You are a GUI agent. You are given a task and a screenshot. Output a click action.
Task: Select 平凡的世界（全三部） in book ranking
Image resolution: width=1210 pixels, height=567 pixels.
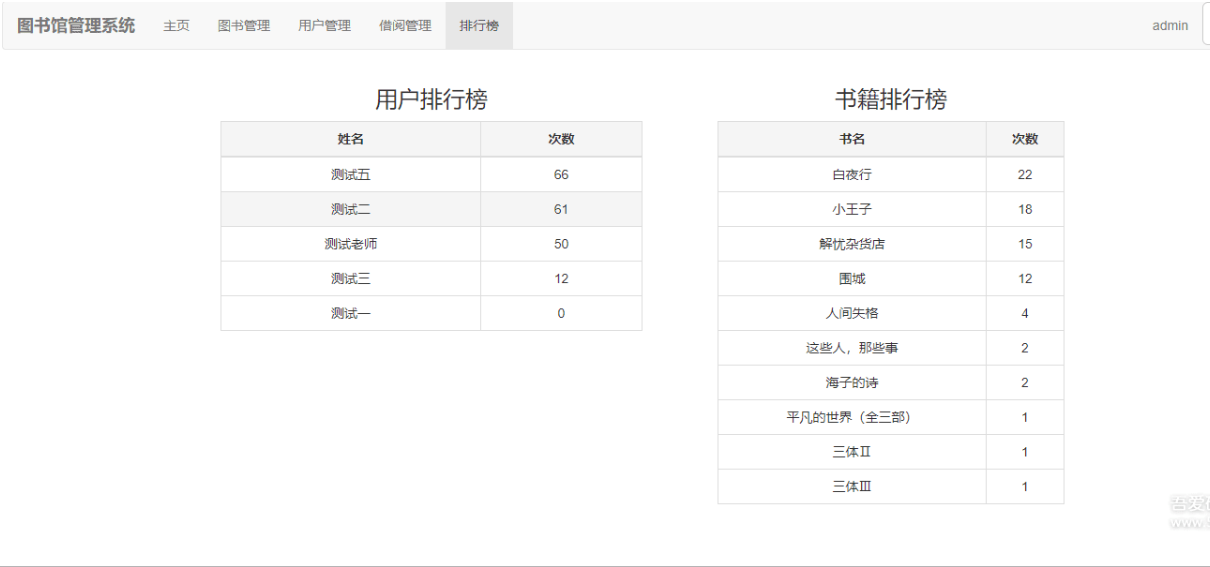tap(851, 418)
